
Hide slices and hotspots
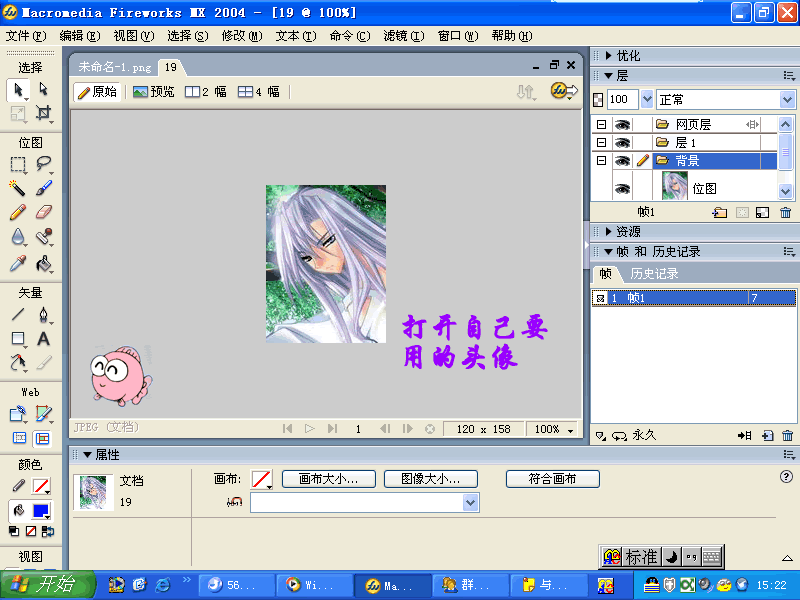click(x=19, y=438)
